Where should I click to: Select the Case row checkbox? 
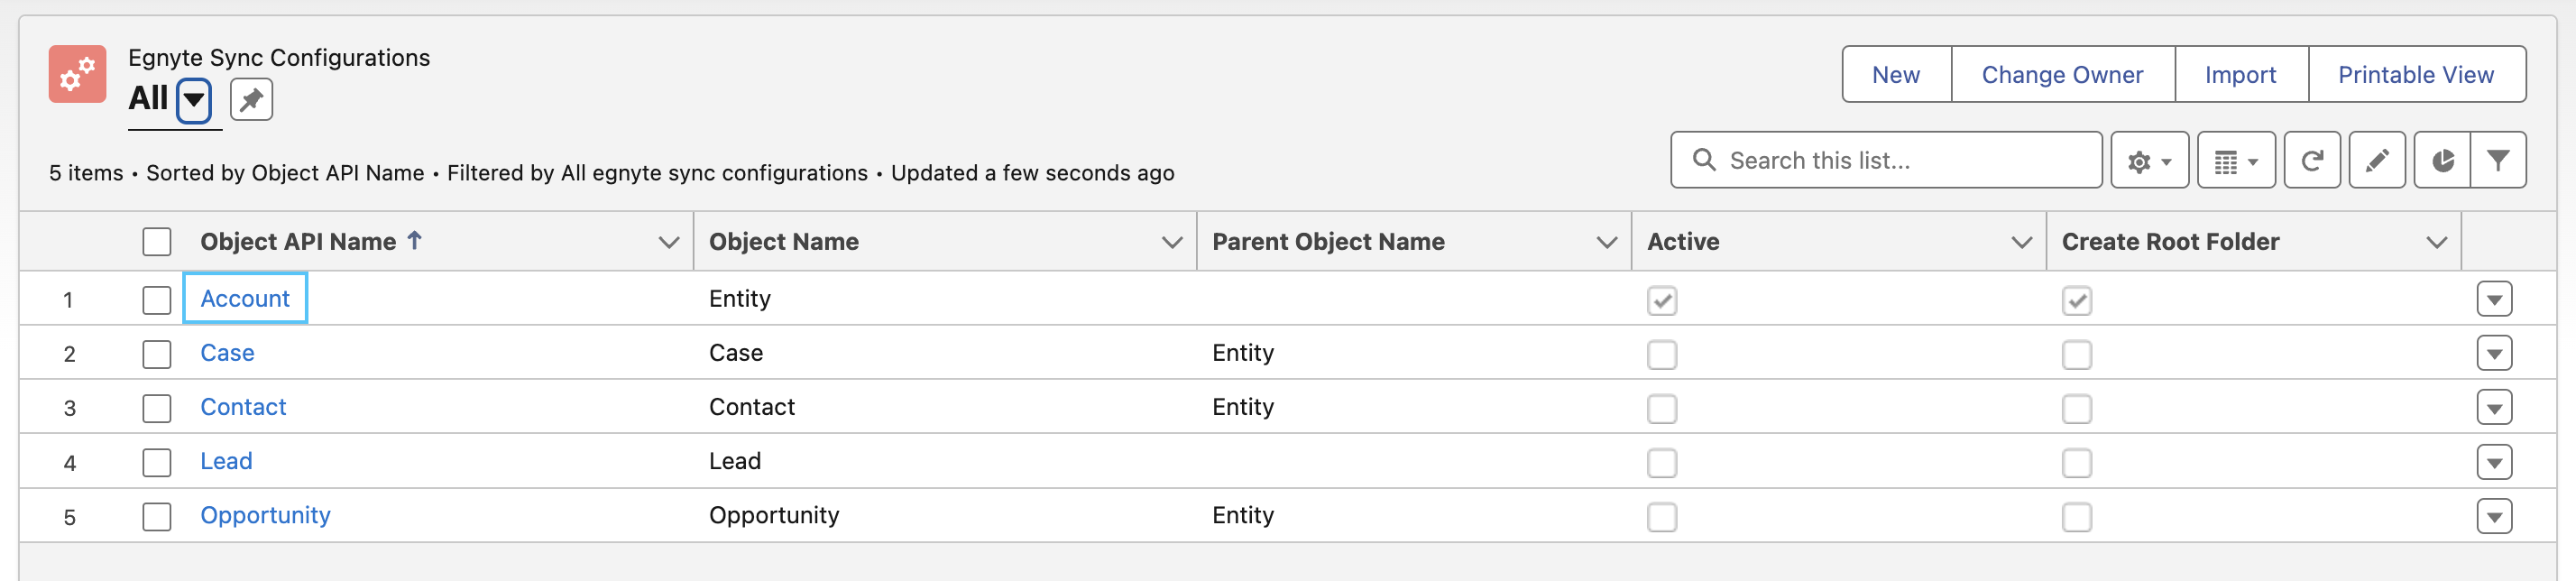tap(157, 354)
